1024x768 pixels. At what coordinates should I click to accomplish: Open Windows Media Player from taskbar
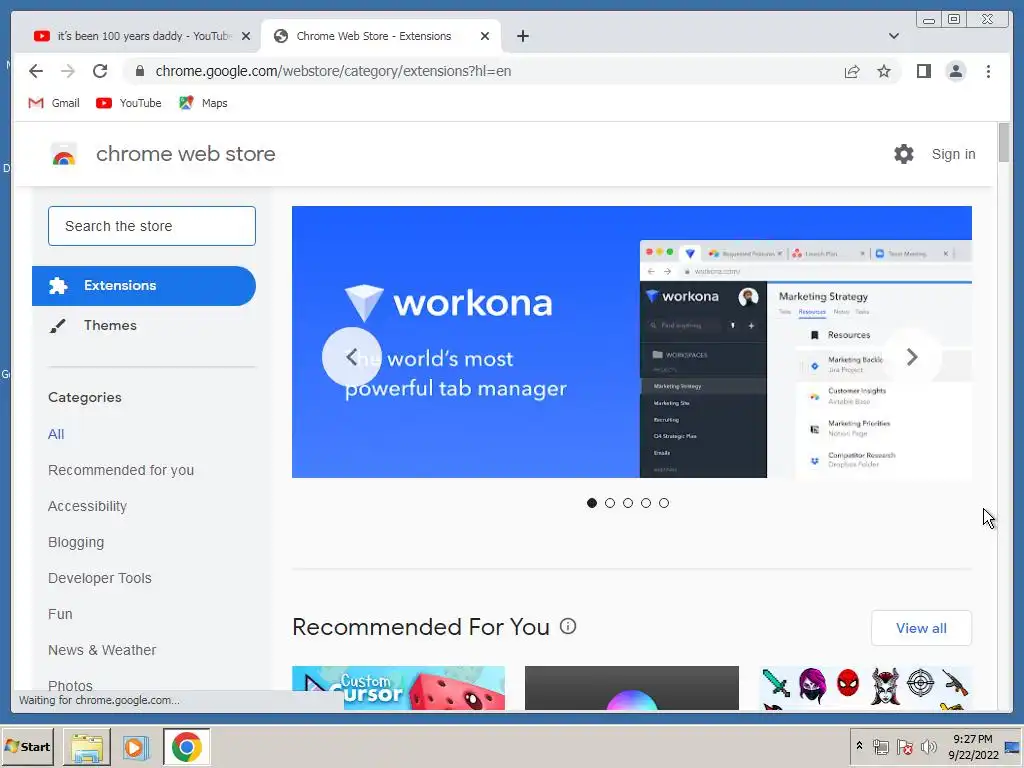136,747
